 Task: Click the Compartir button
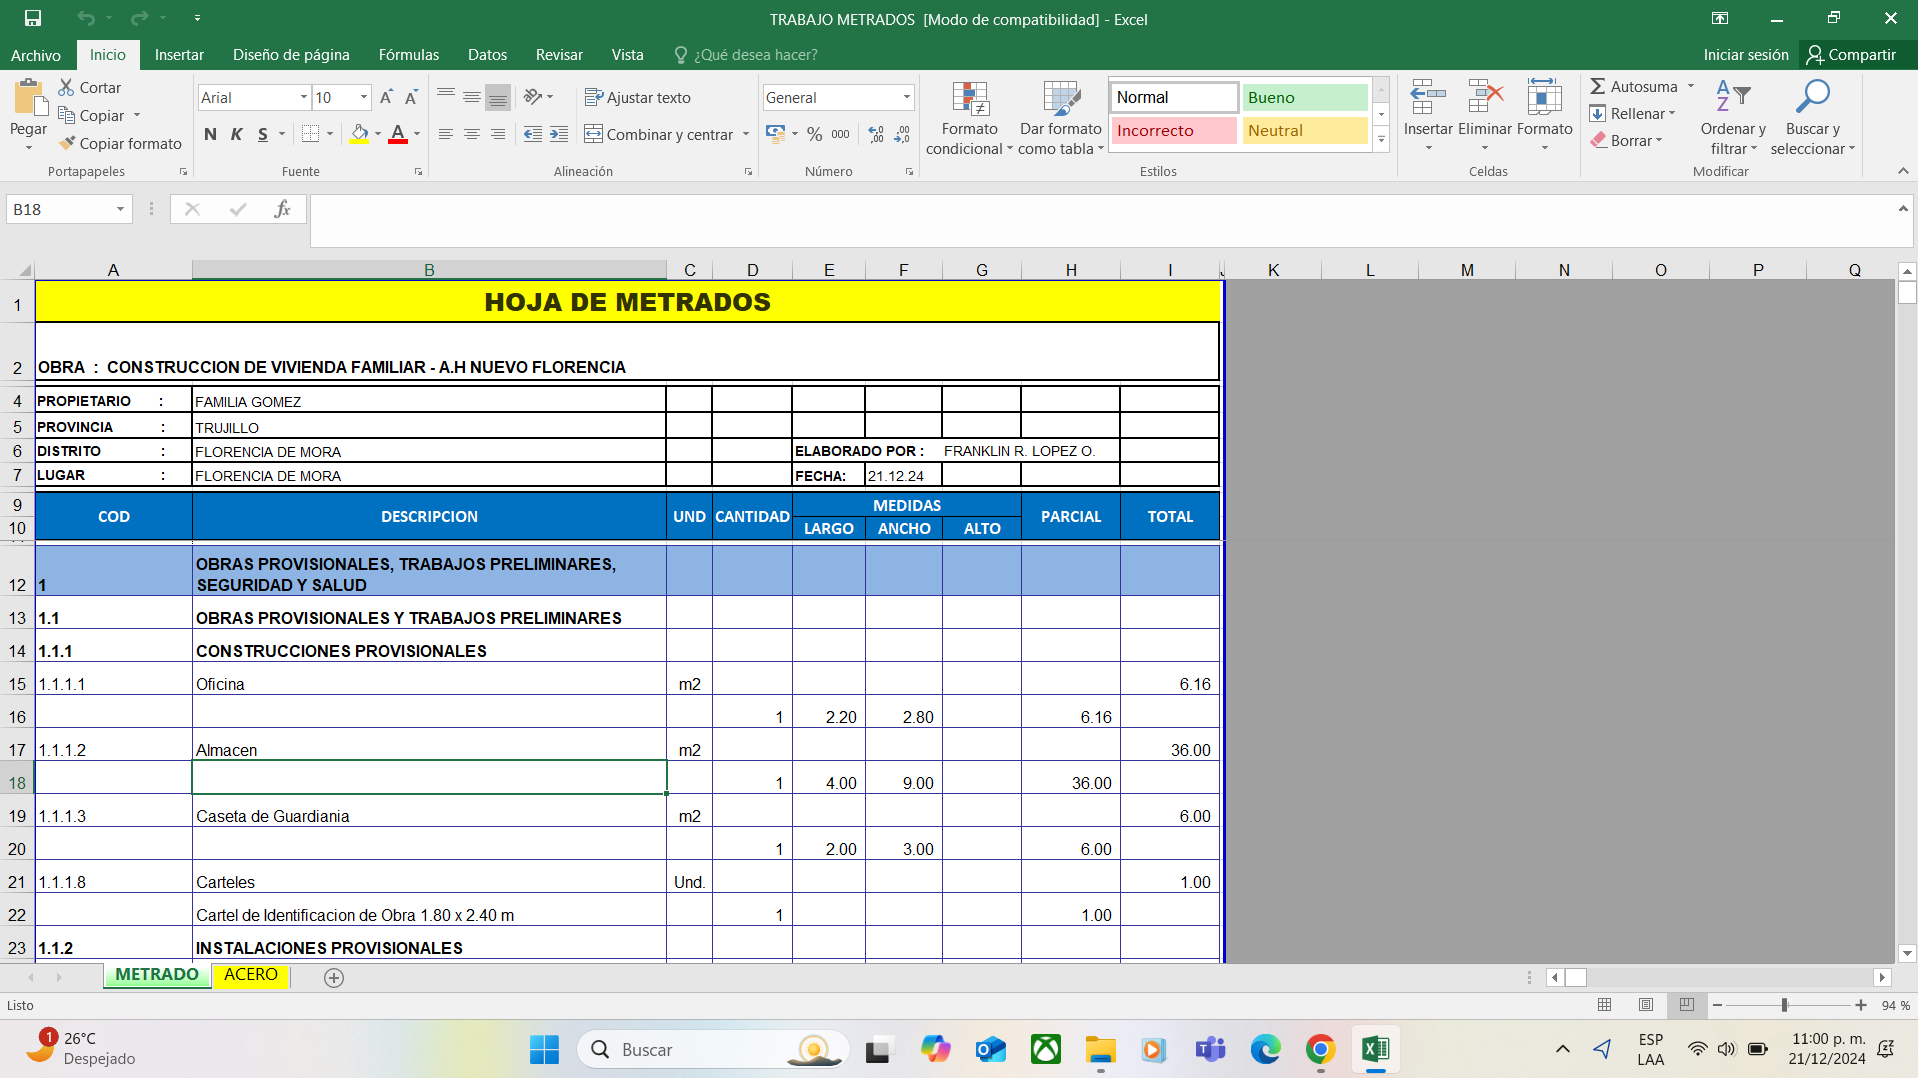point(1851,55)
